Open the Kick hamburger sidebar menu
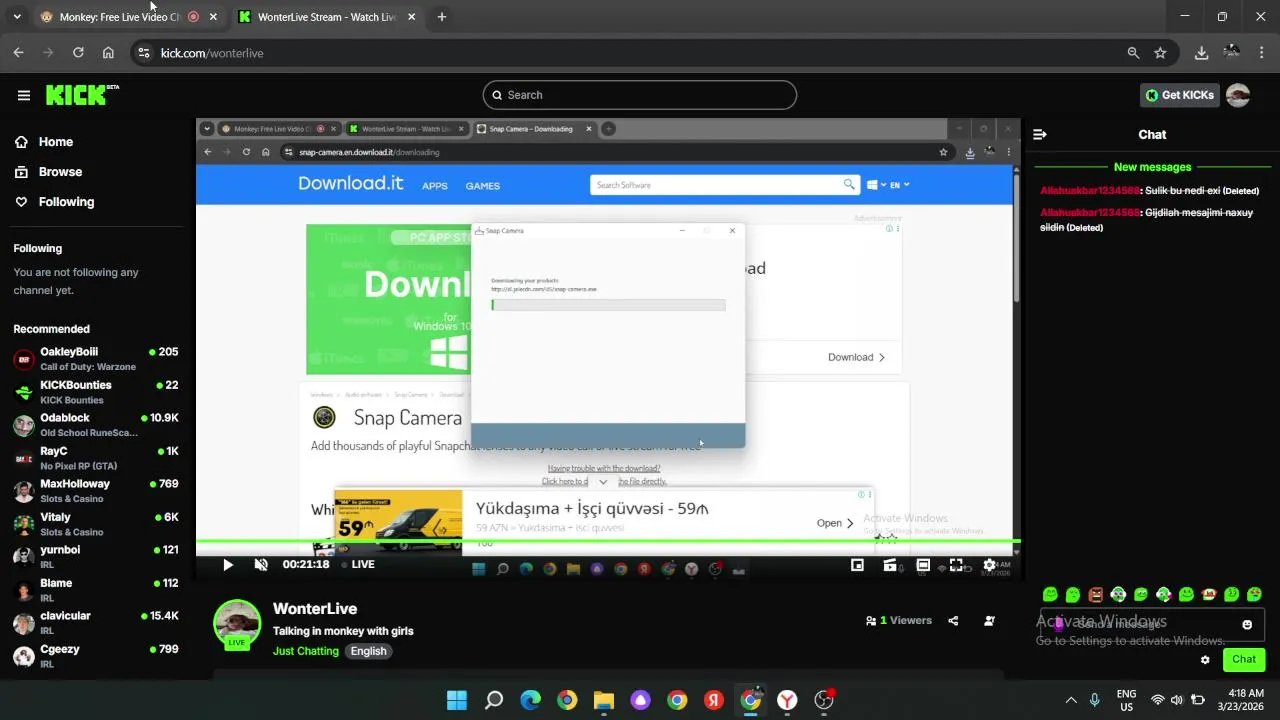This screenshot has height=720, width=1280. tap(24, 95)
